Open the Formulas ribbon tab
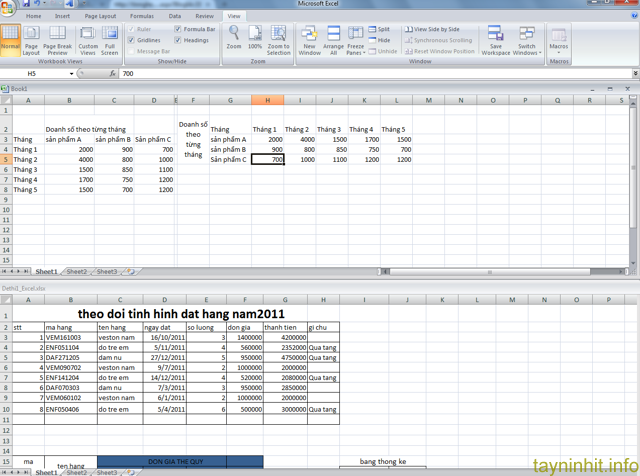The image size is (640, 476). click(x=142, y=17)
